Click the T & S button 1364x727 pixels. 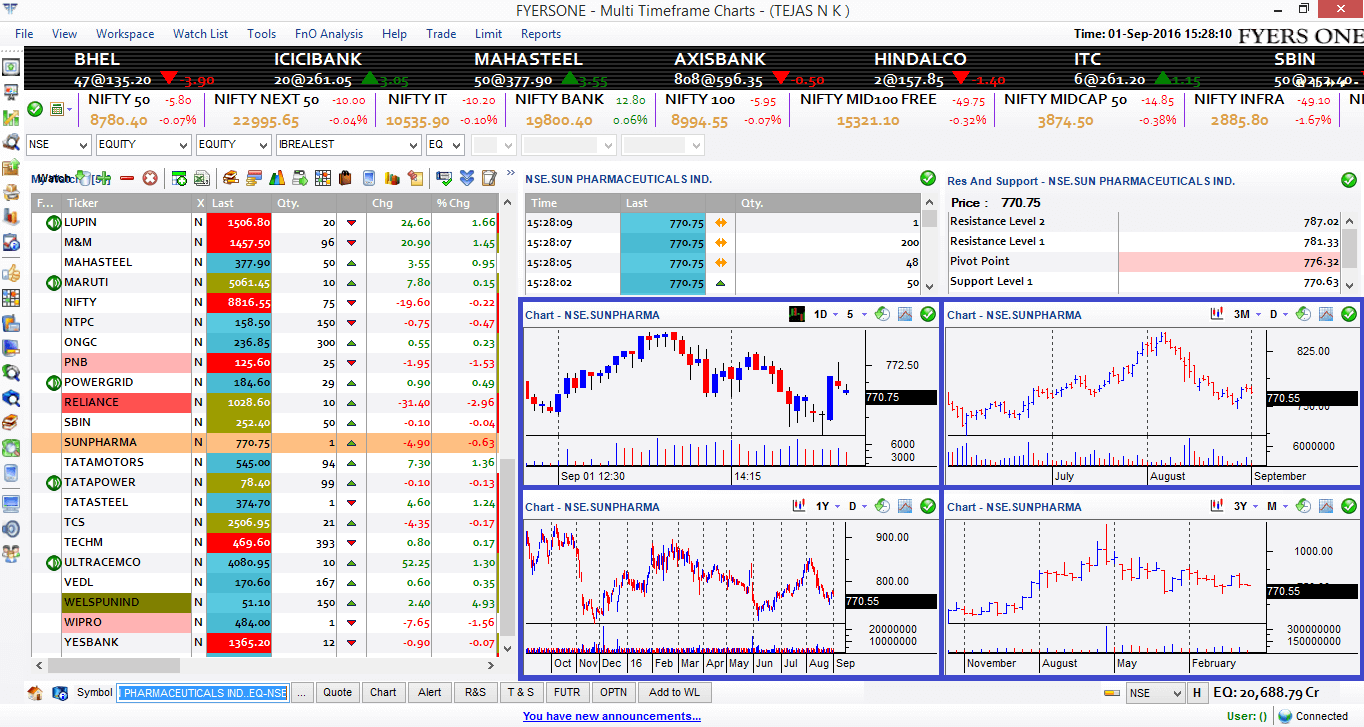[x=521, y=692]
